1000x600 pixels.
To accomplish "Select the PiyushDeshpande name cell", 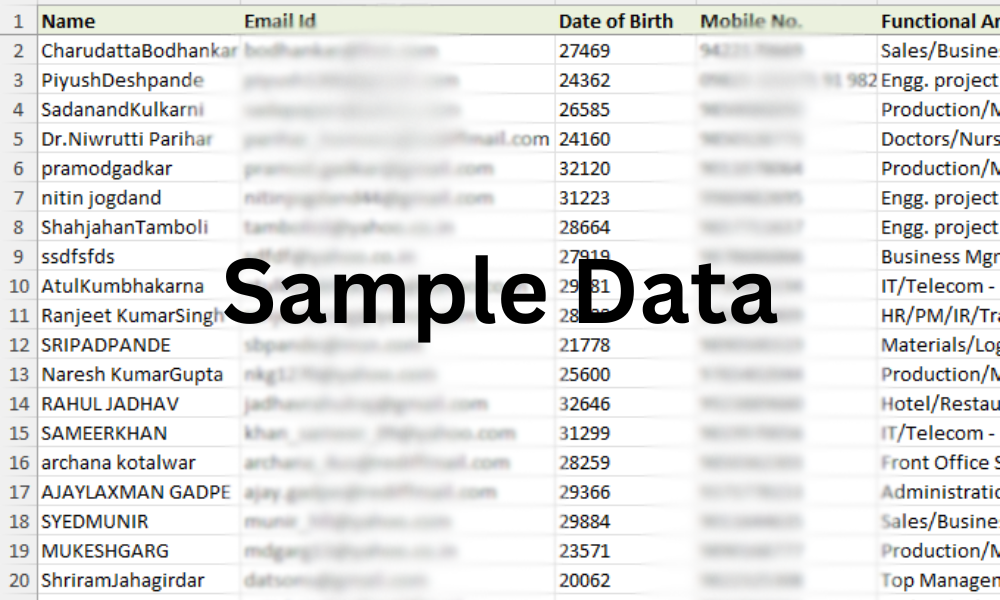I will pos(138,80).
